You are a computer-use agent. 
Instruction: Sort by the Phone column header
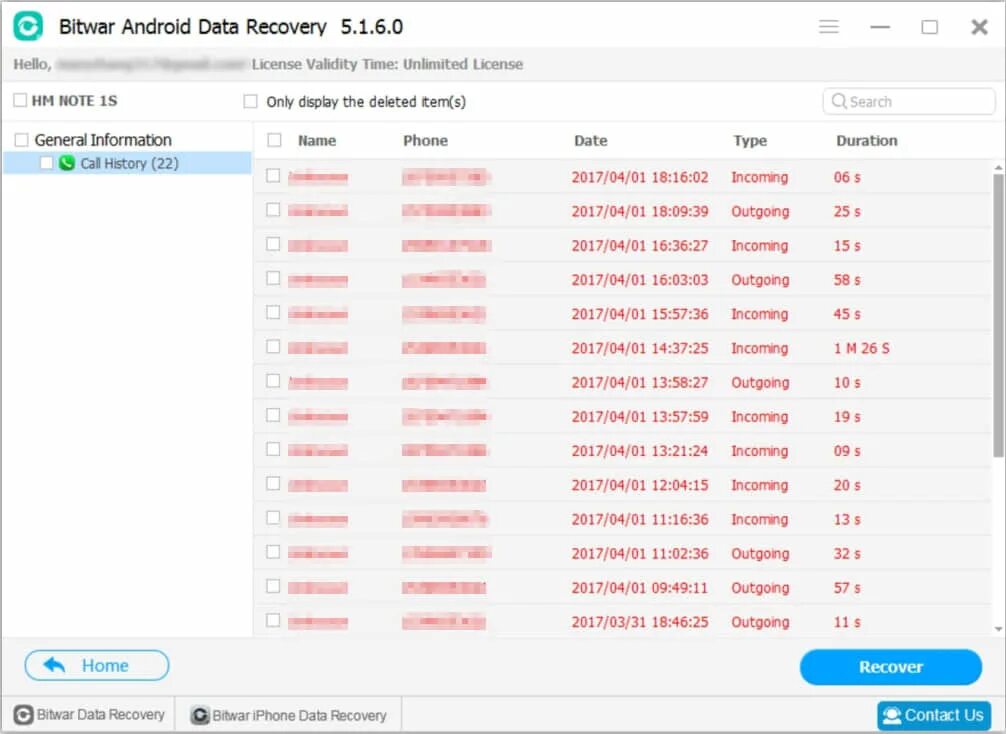pyautogui.click(x=425, y=141)
